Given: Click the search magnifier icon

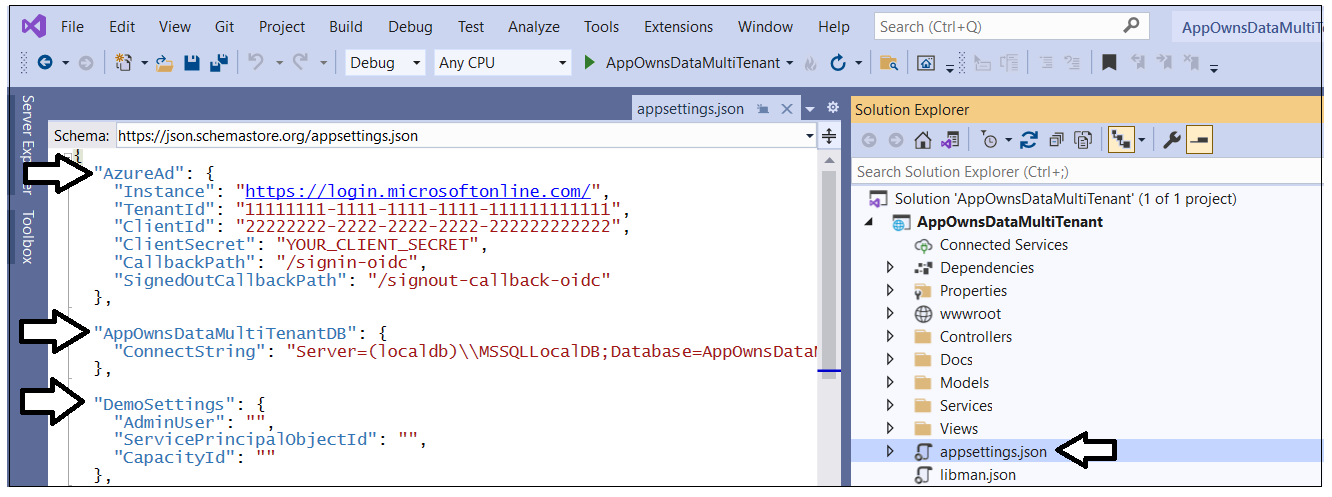Looking at the screenshot, I should (1131, 26).
